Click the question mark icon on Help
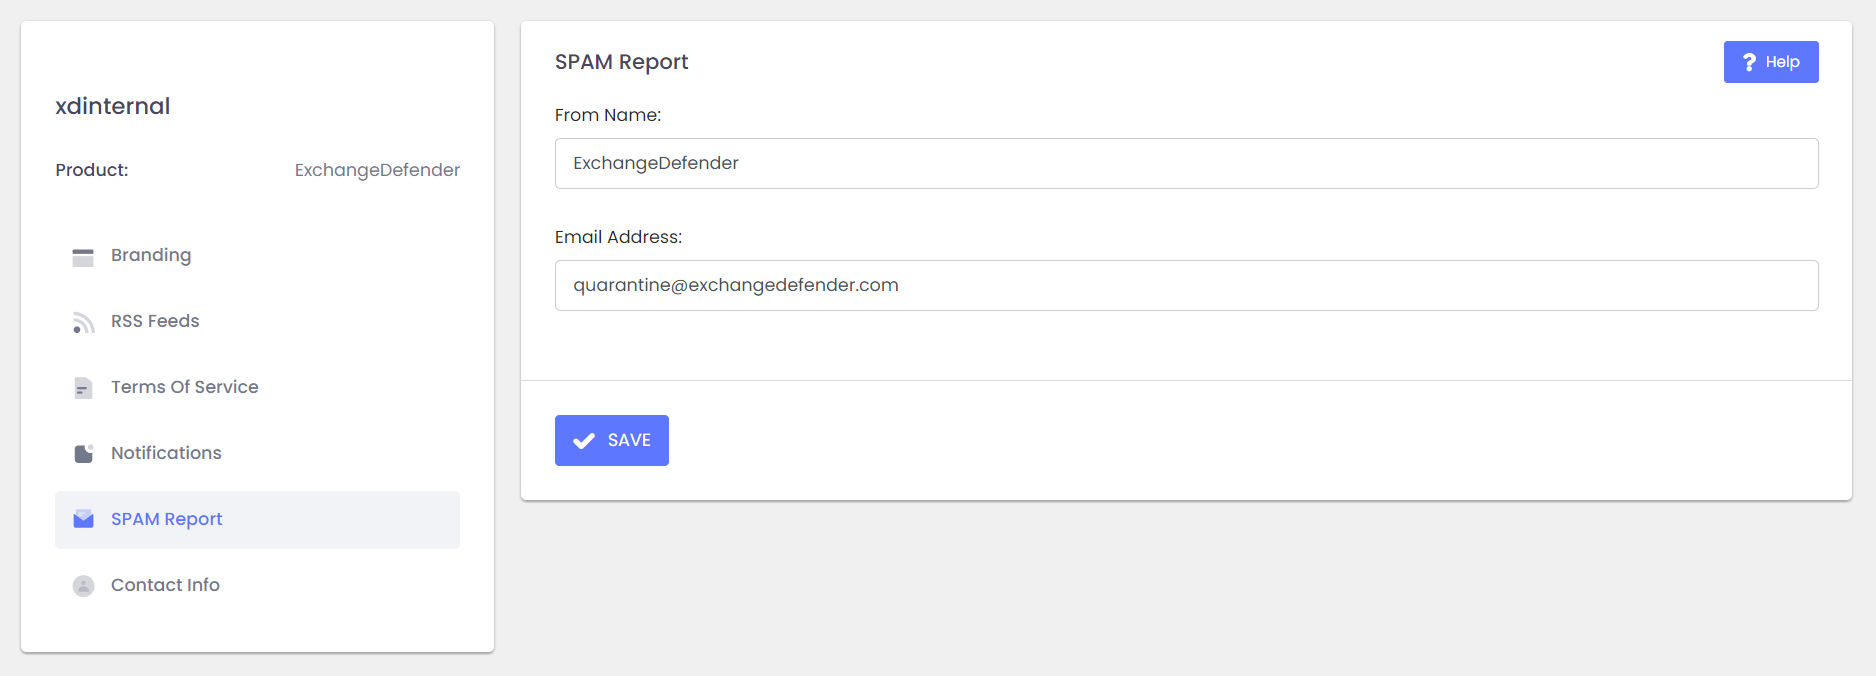Image resolution: width=1876 pixels, height=676 pixels. pos(1749,62)
